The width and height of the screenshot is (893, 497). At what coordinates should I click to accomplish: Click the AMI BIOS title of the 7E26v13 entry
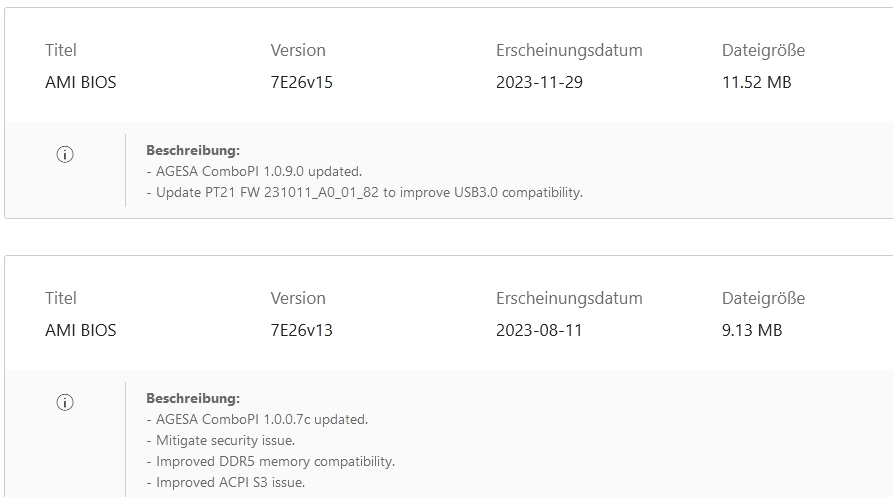click(81, 331)
